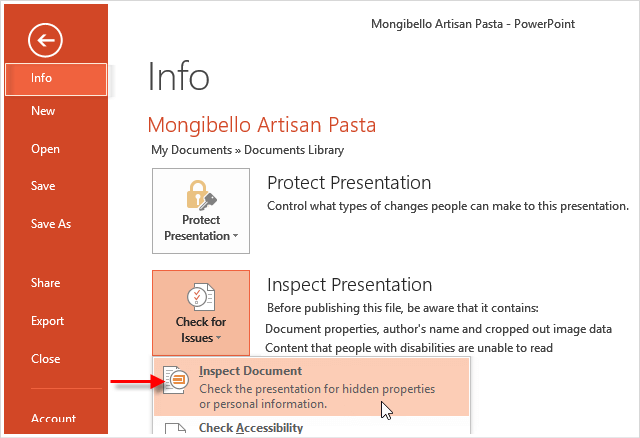The height and width of the screenshot is (438, 640).
Task: Open the Account page
Action: point(53,418)
